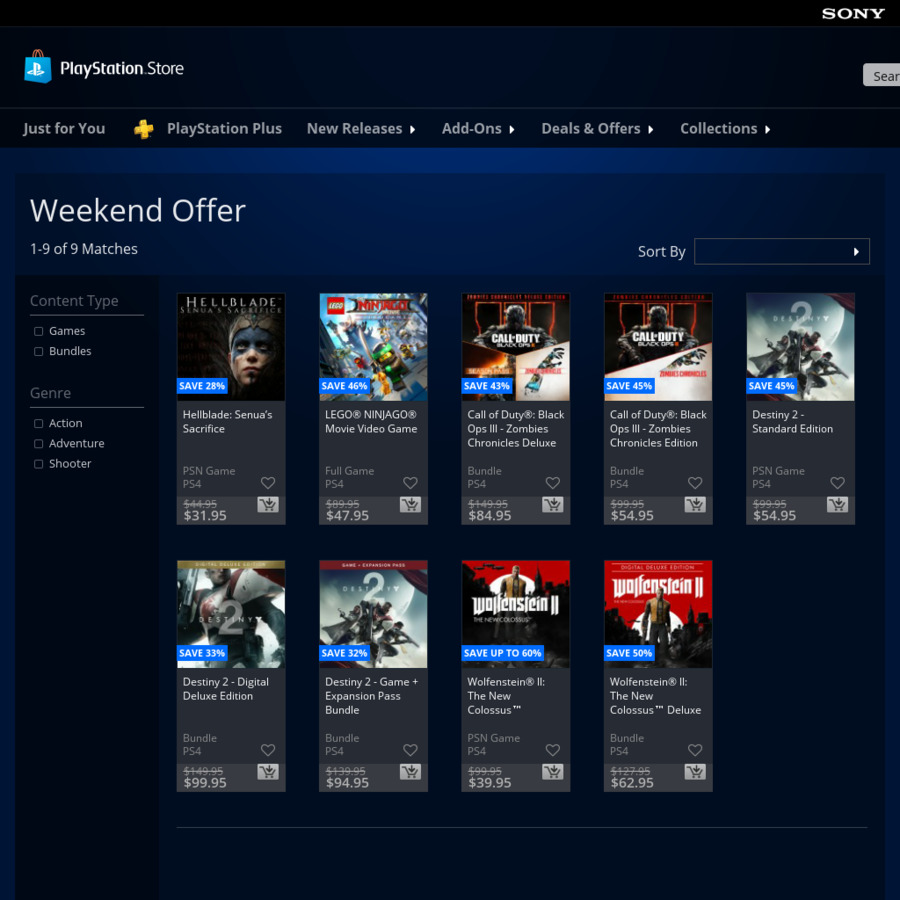Wishlist heart for Black Ops III Zombies Chronicles Edition
The width and height of the screenshot is (900, 900).
click(695, 483)
